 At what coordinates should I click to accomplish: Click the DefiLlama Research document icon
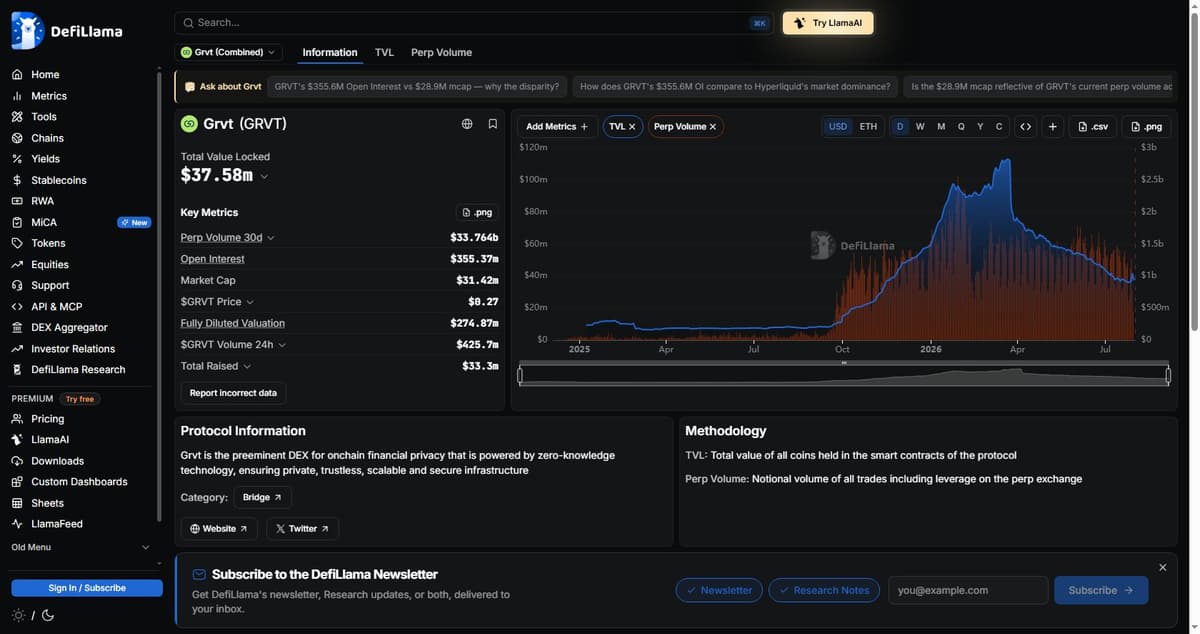pos(17,370)
